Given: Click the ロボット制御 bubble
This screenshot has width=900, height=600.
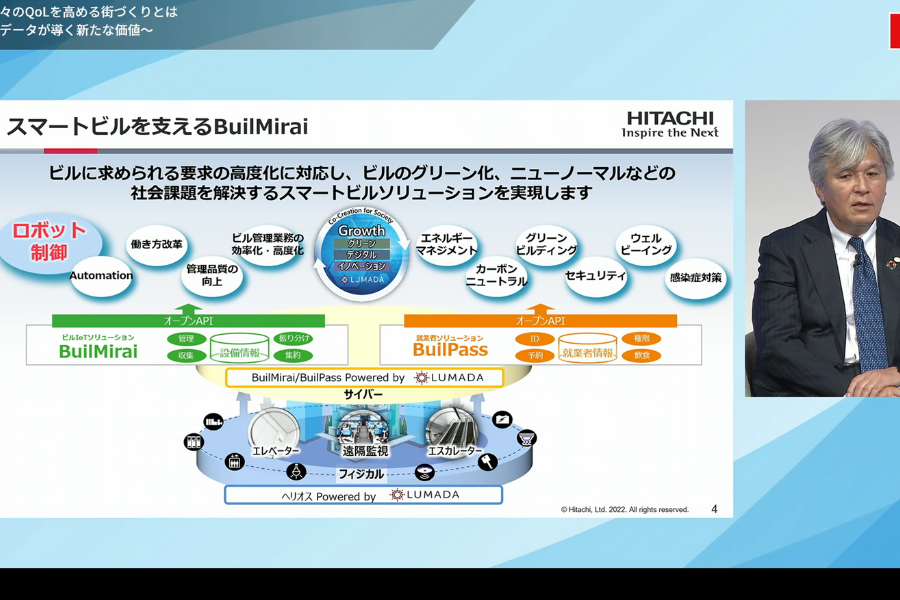Looking at the screenshot, I should pos(49,242).
